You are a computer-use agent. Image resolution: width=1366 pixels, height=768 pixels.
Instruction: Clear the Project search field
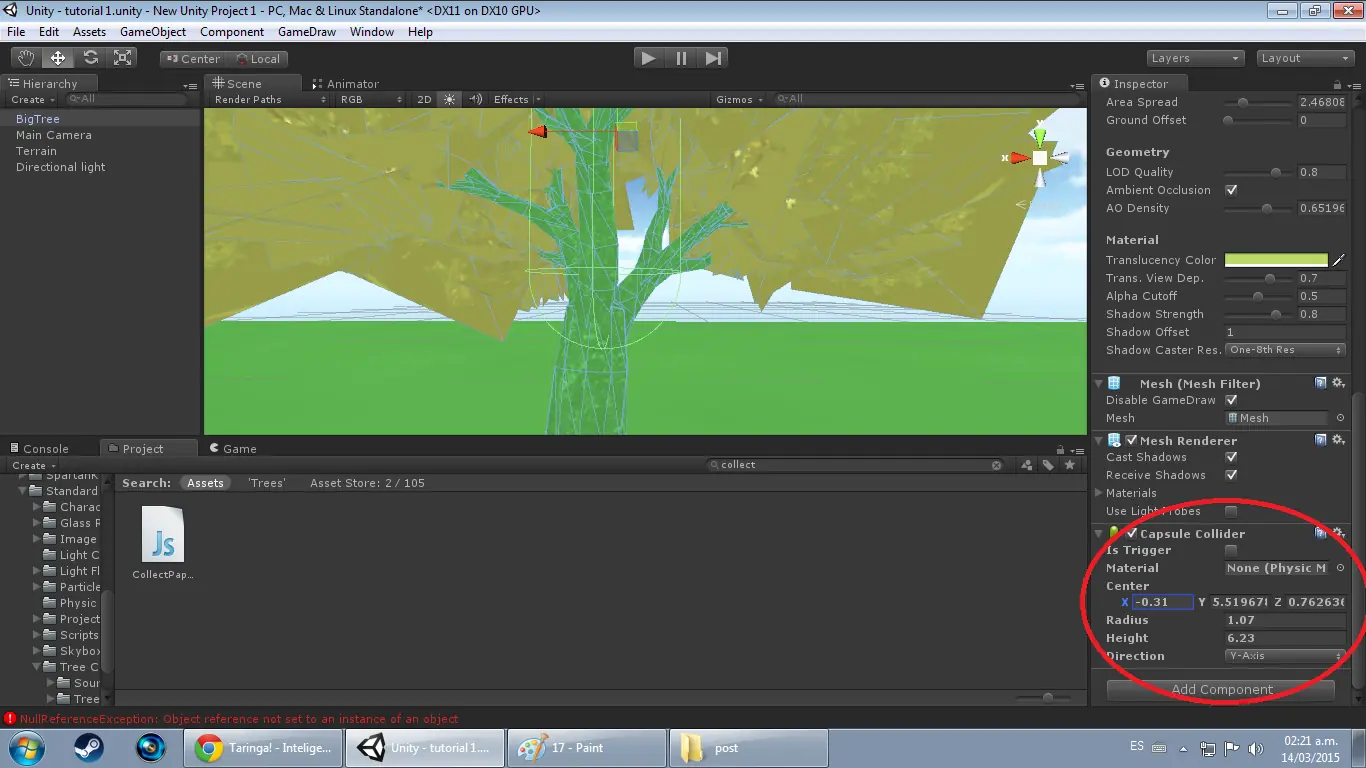[x=996, y=465]
